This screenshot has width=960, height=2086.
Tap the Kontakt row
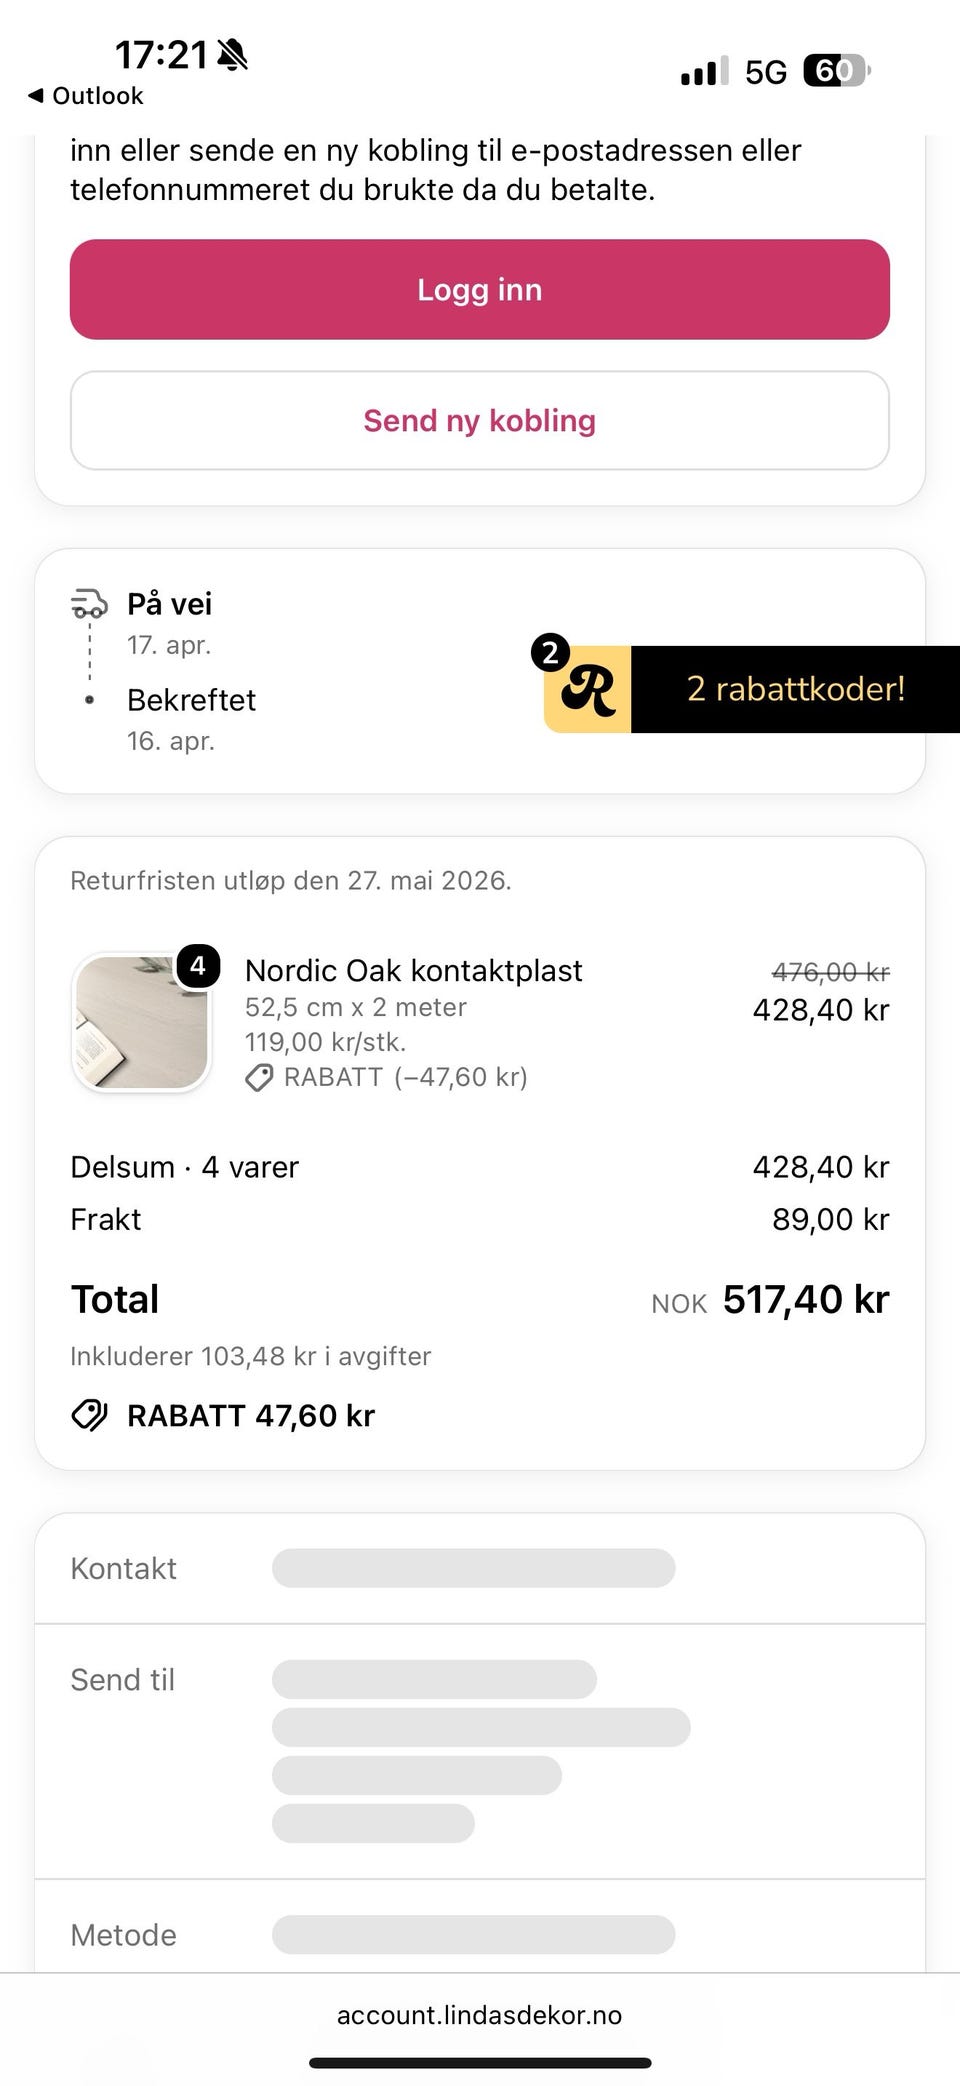480,1568
